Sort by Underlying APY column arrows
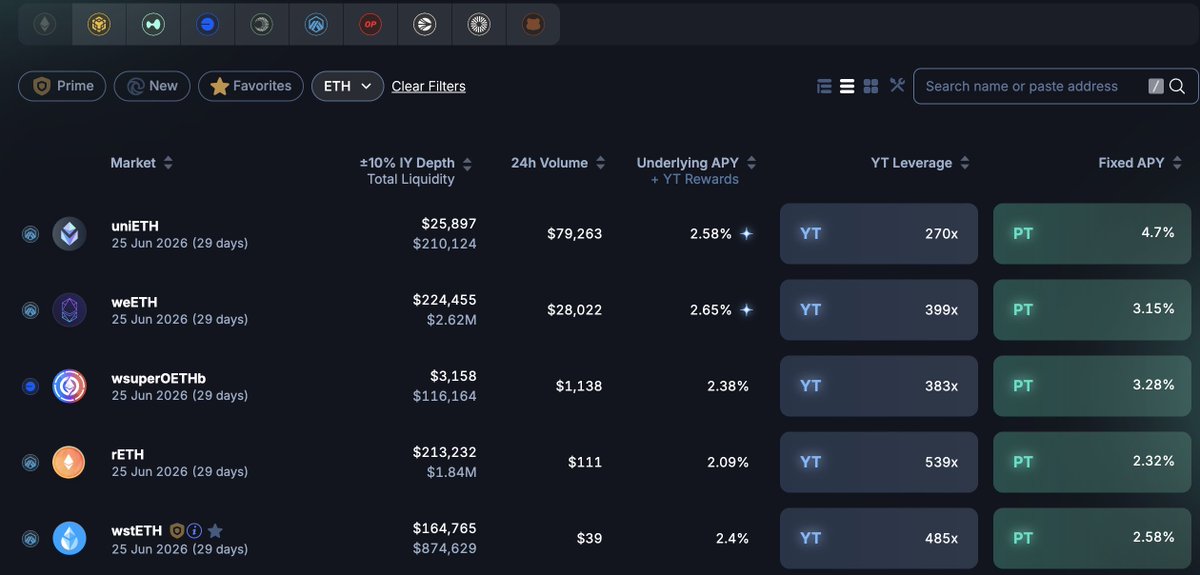 [x=751, y=163]
